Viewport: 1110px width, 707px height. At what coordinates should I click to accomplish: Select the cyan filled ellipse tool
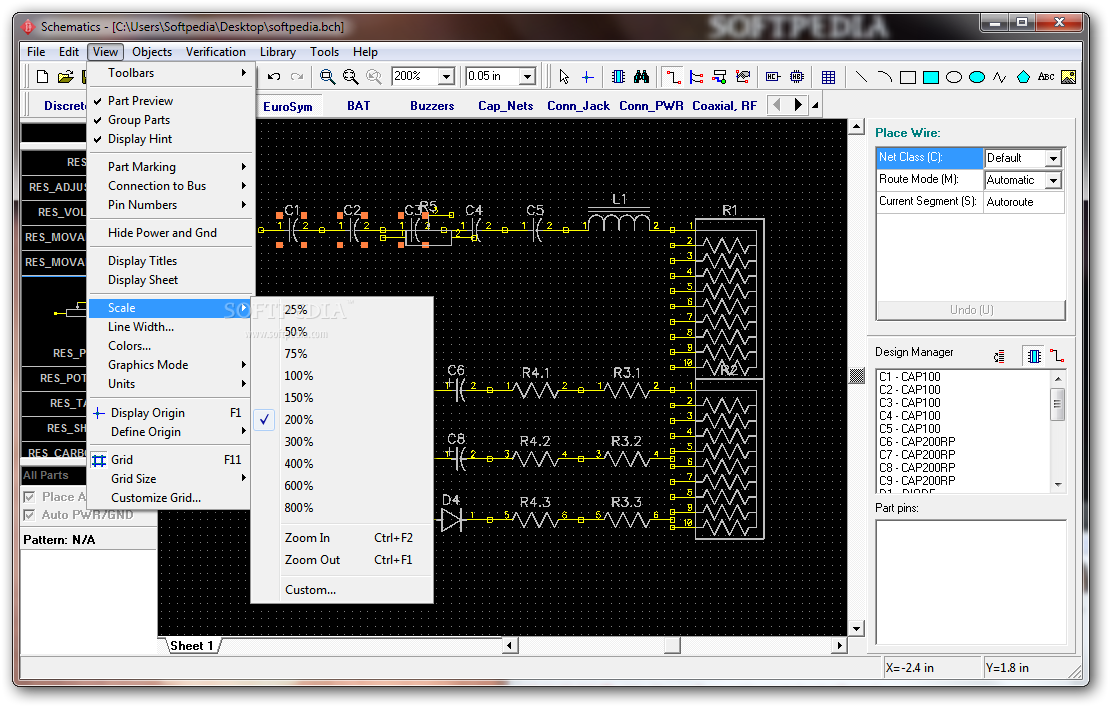click(977, 77)
